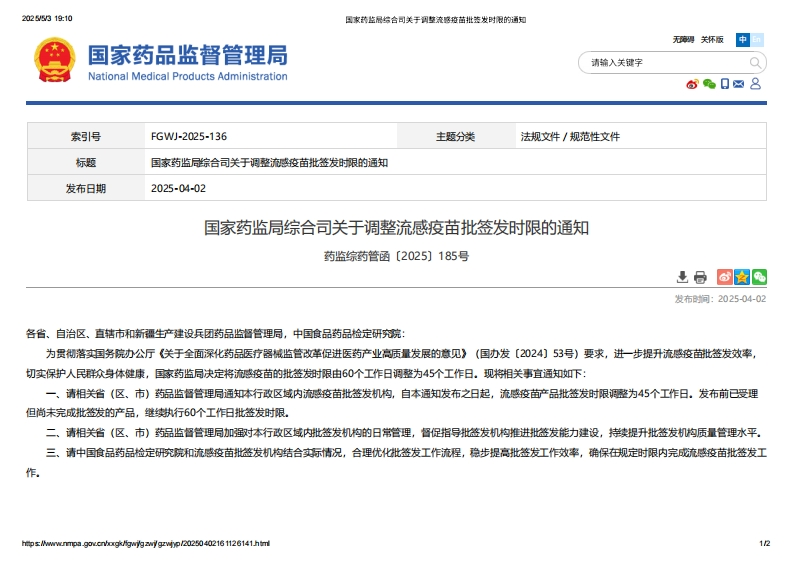
Task: Share the article to Weibo (red share button)
Action: point(726,277)
